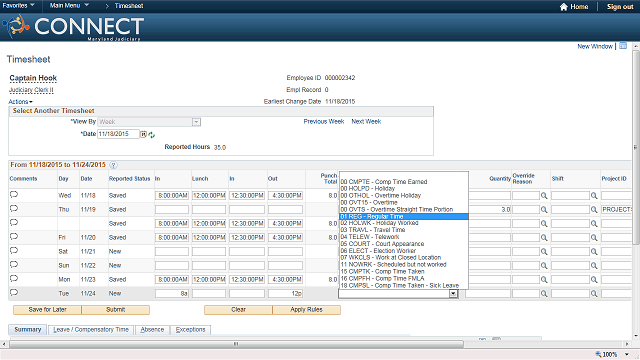This screenshot has width=640, height=360.
Task: Click override reason lookup icon in Tue row
Action: pos(544,293)
